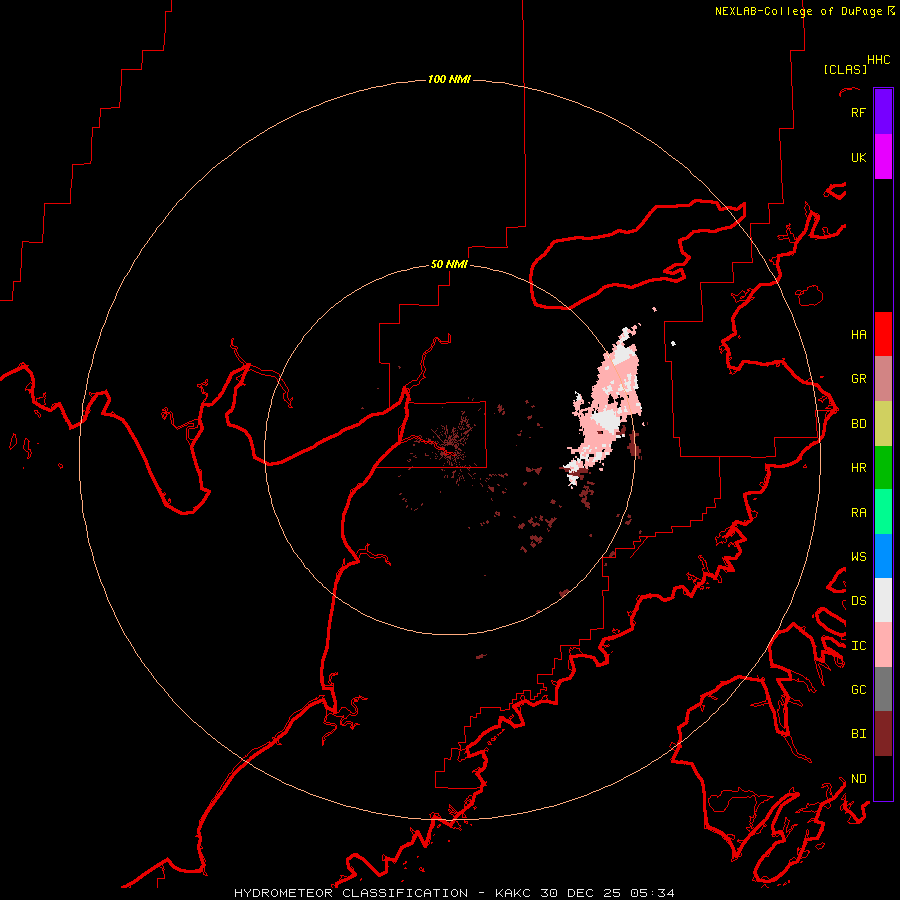Click the green HR legend swatch

point(883,468)
